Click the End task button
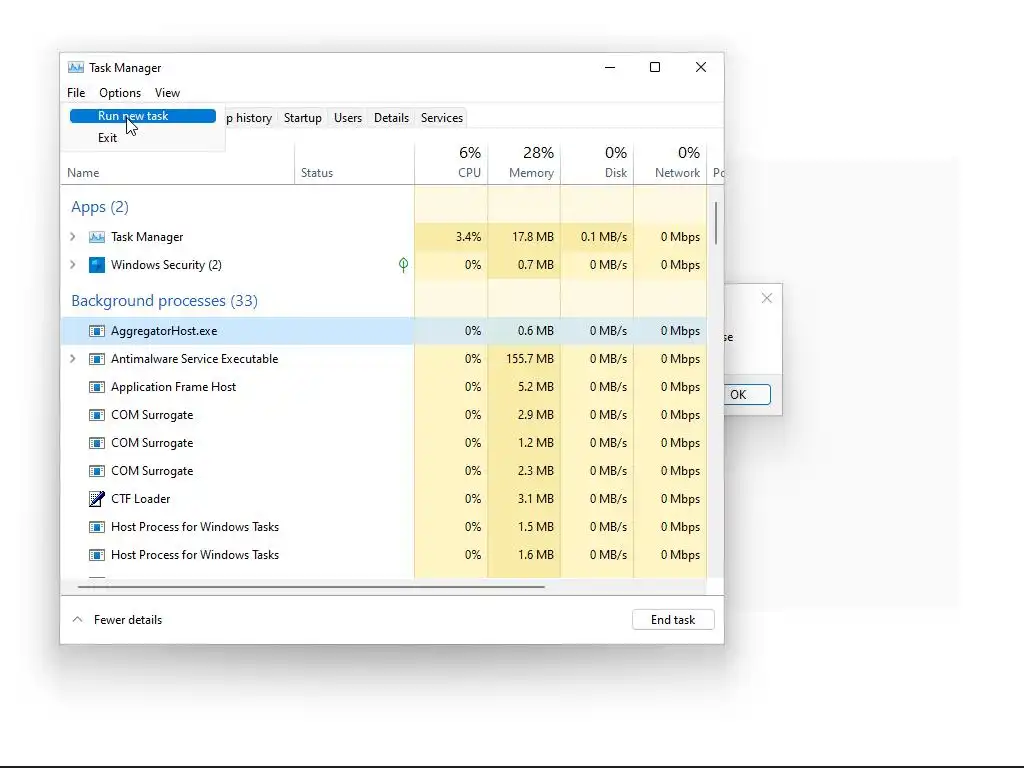Screen dimensions: 1024x768 pos(673,620)
